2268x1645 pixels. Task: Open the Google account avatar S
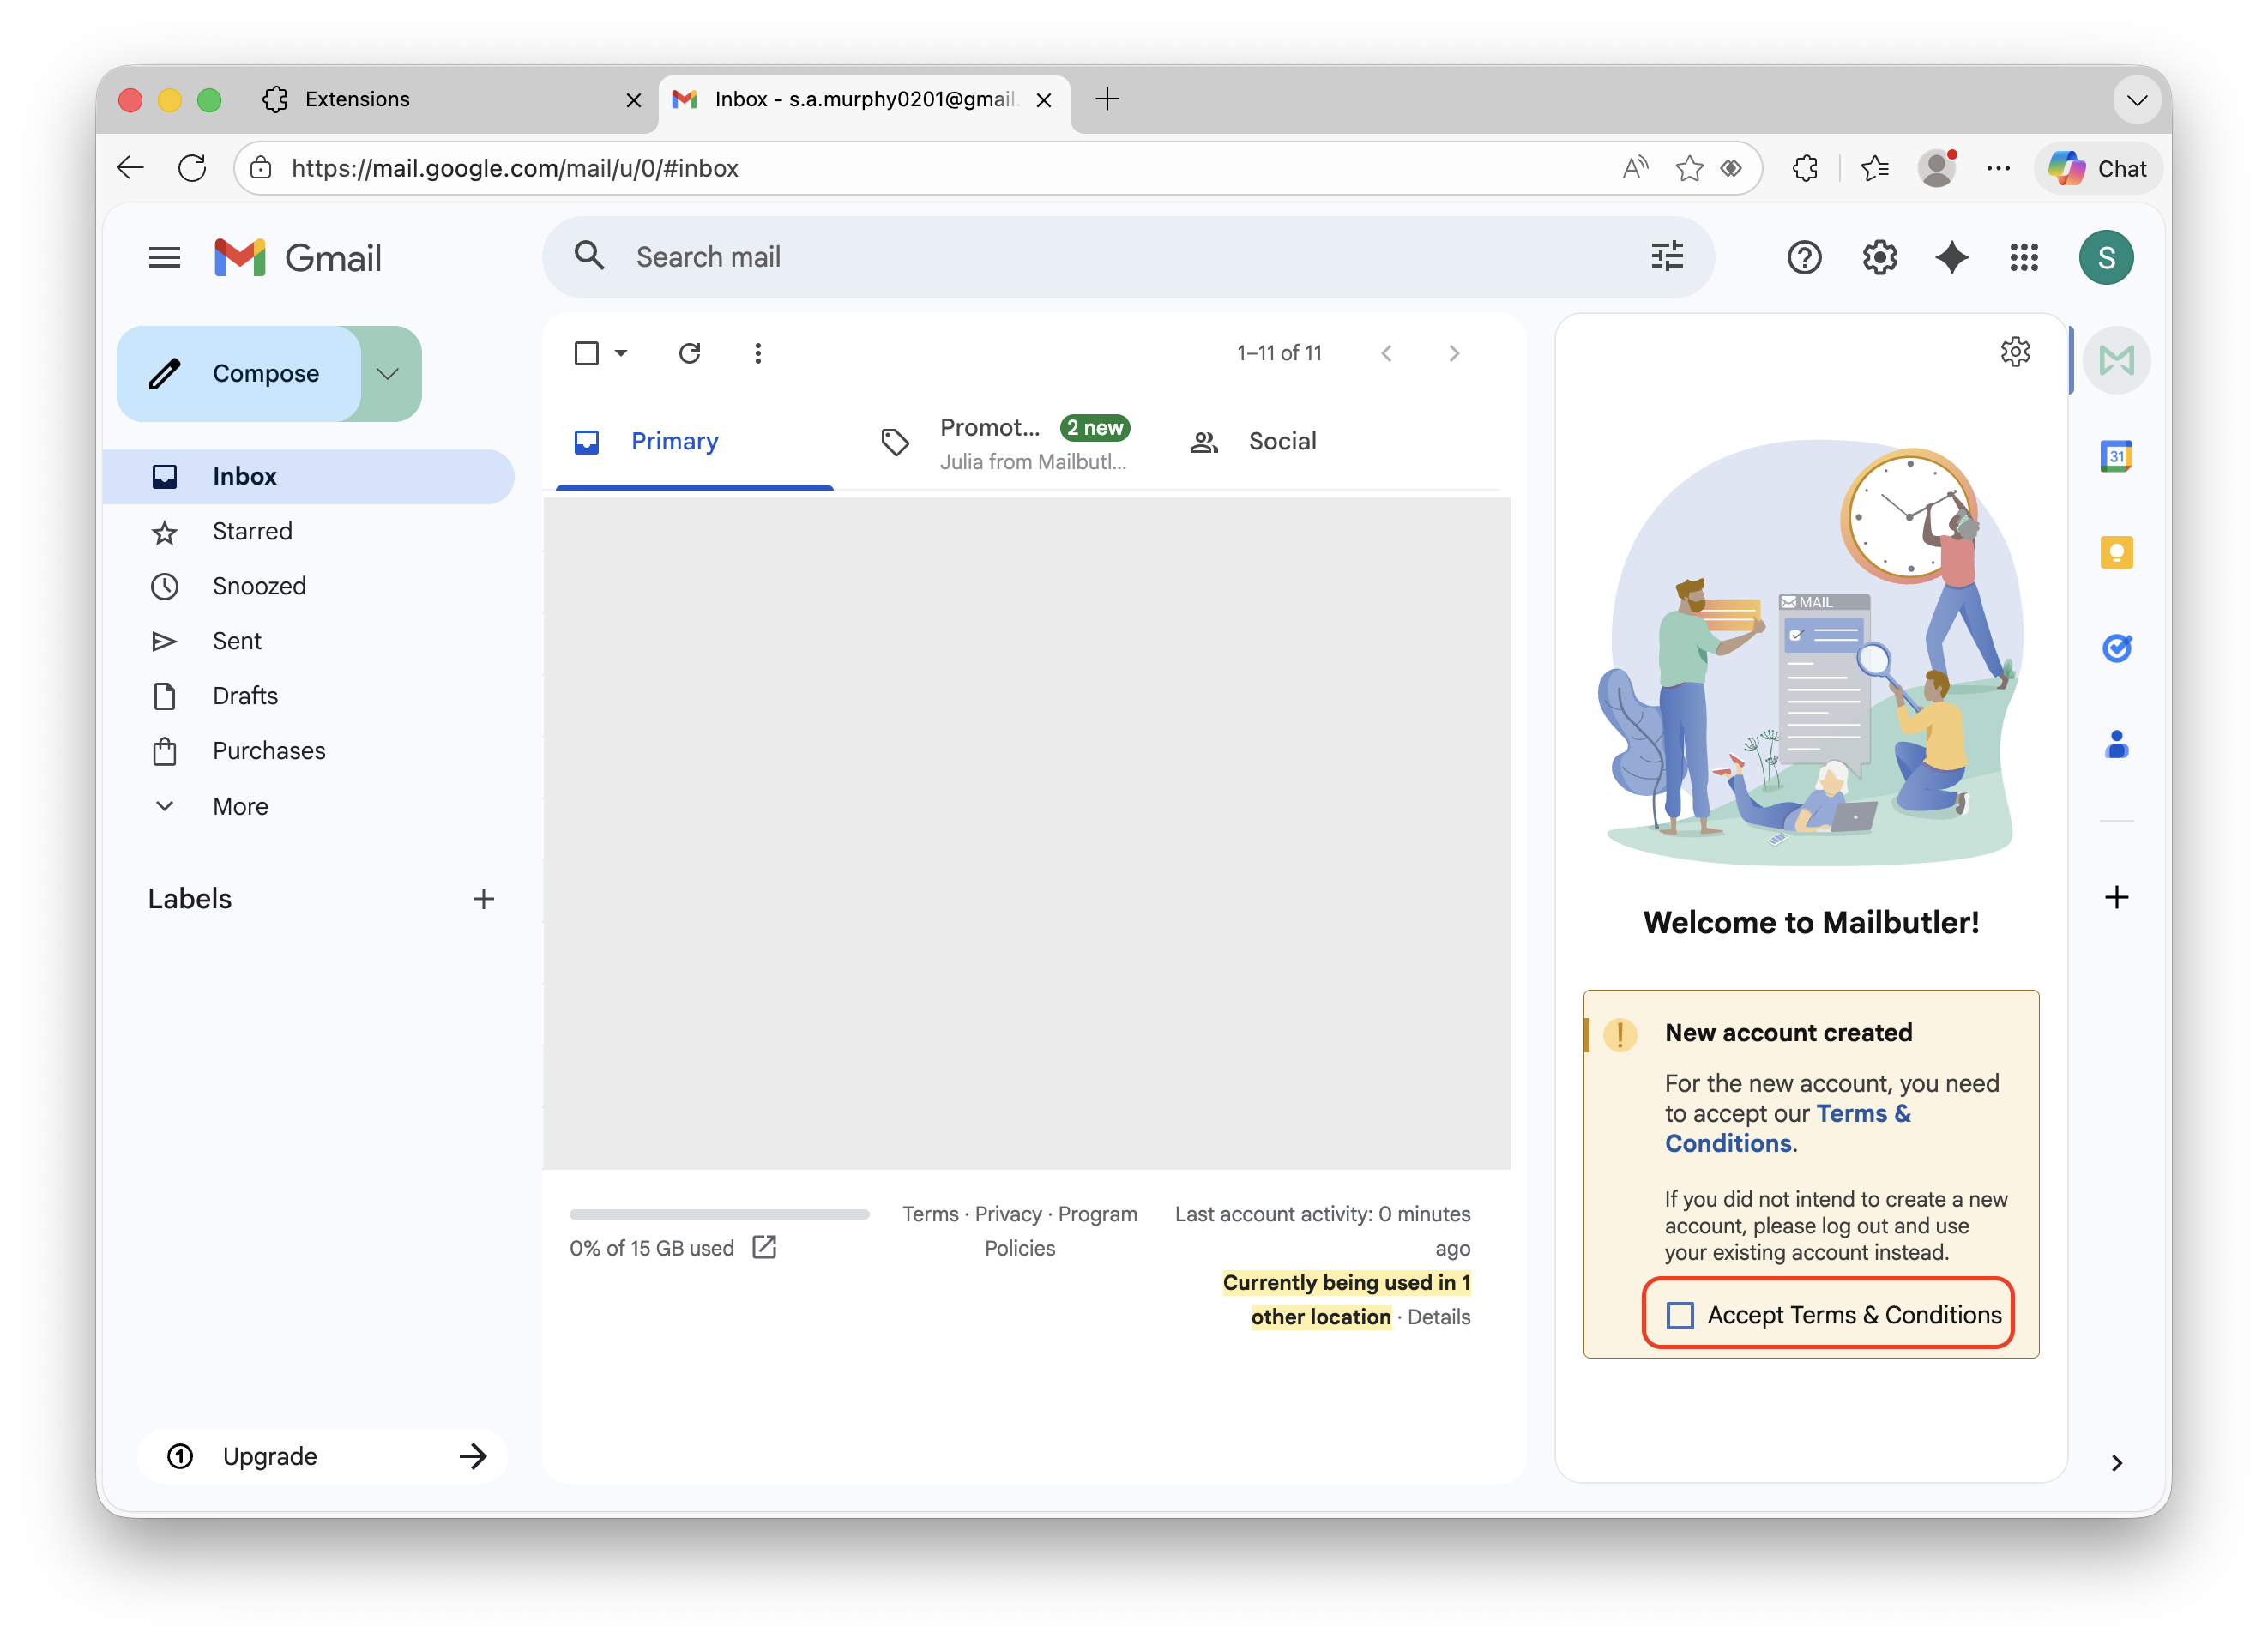(x=2105, y=258)
